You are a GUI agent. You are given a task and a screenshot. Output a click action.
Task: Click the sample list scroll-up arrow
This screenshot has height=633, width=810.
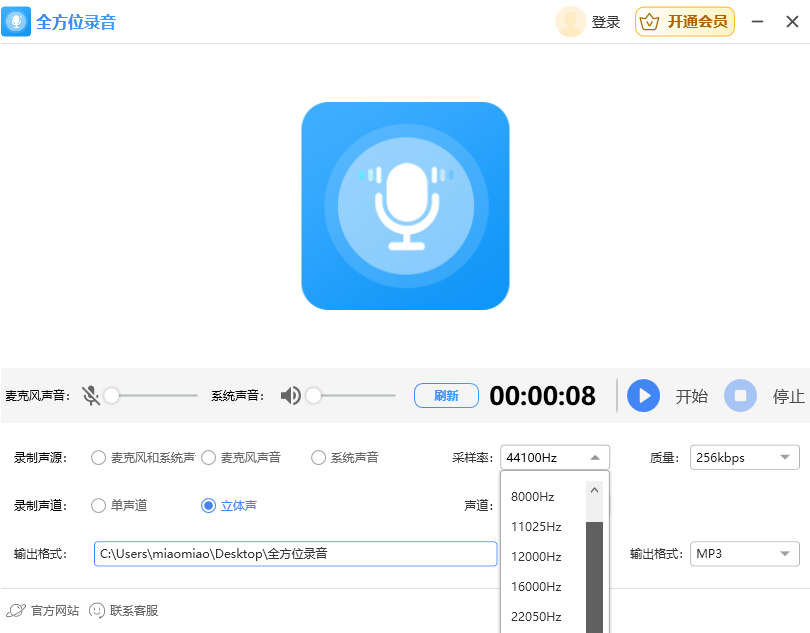595,490
